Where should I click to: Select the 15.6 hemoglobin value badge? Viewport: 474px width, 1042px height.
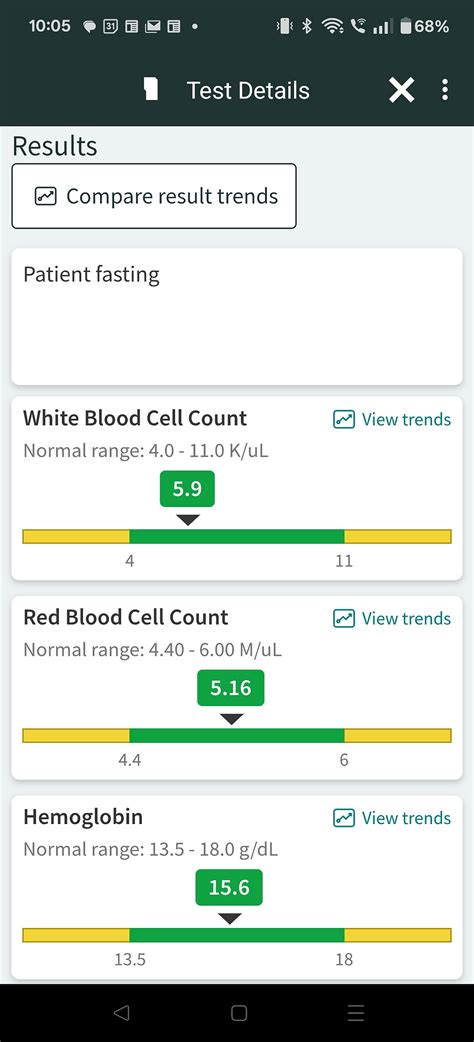229,888
